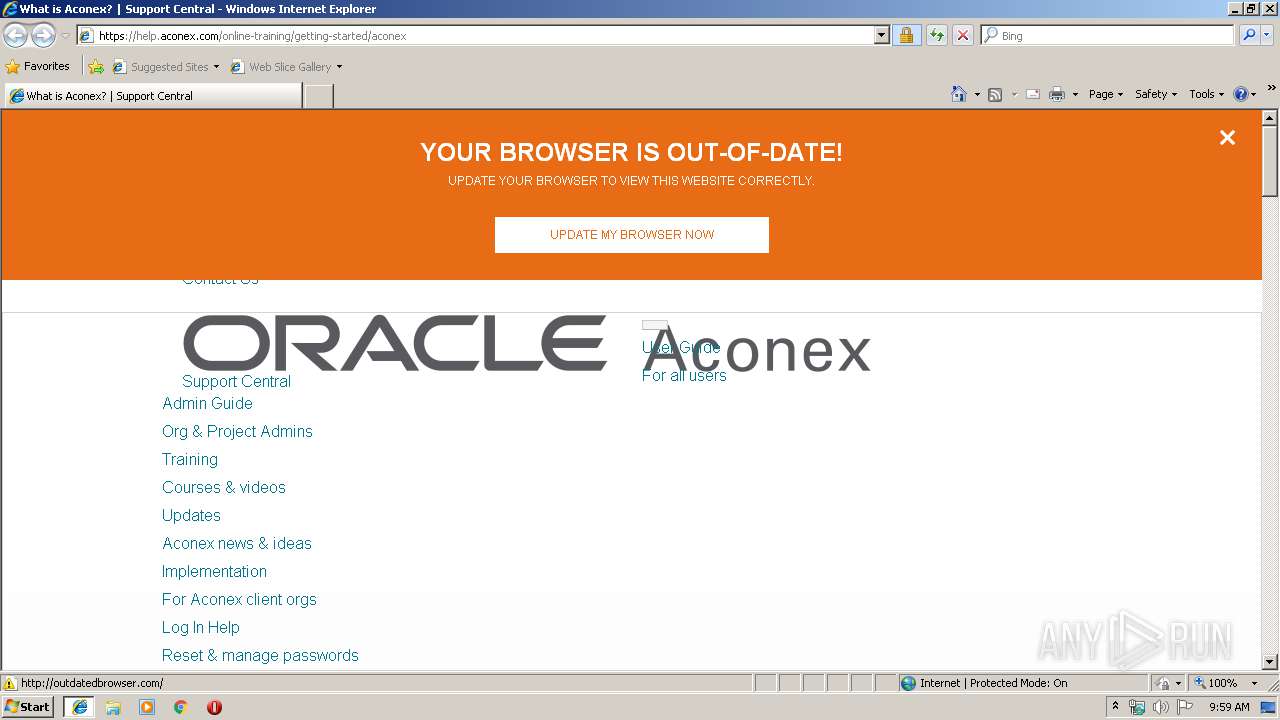
Task: Click the Print icon
Action: pos(1057,94)
